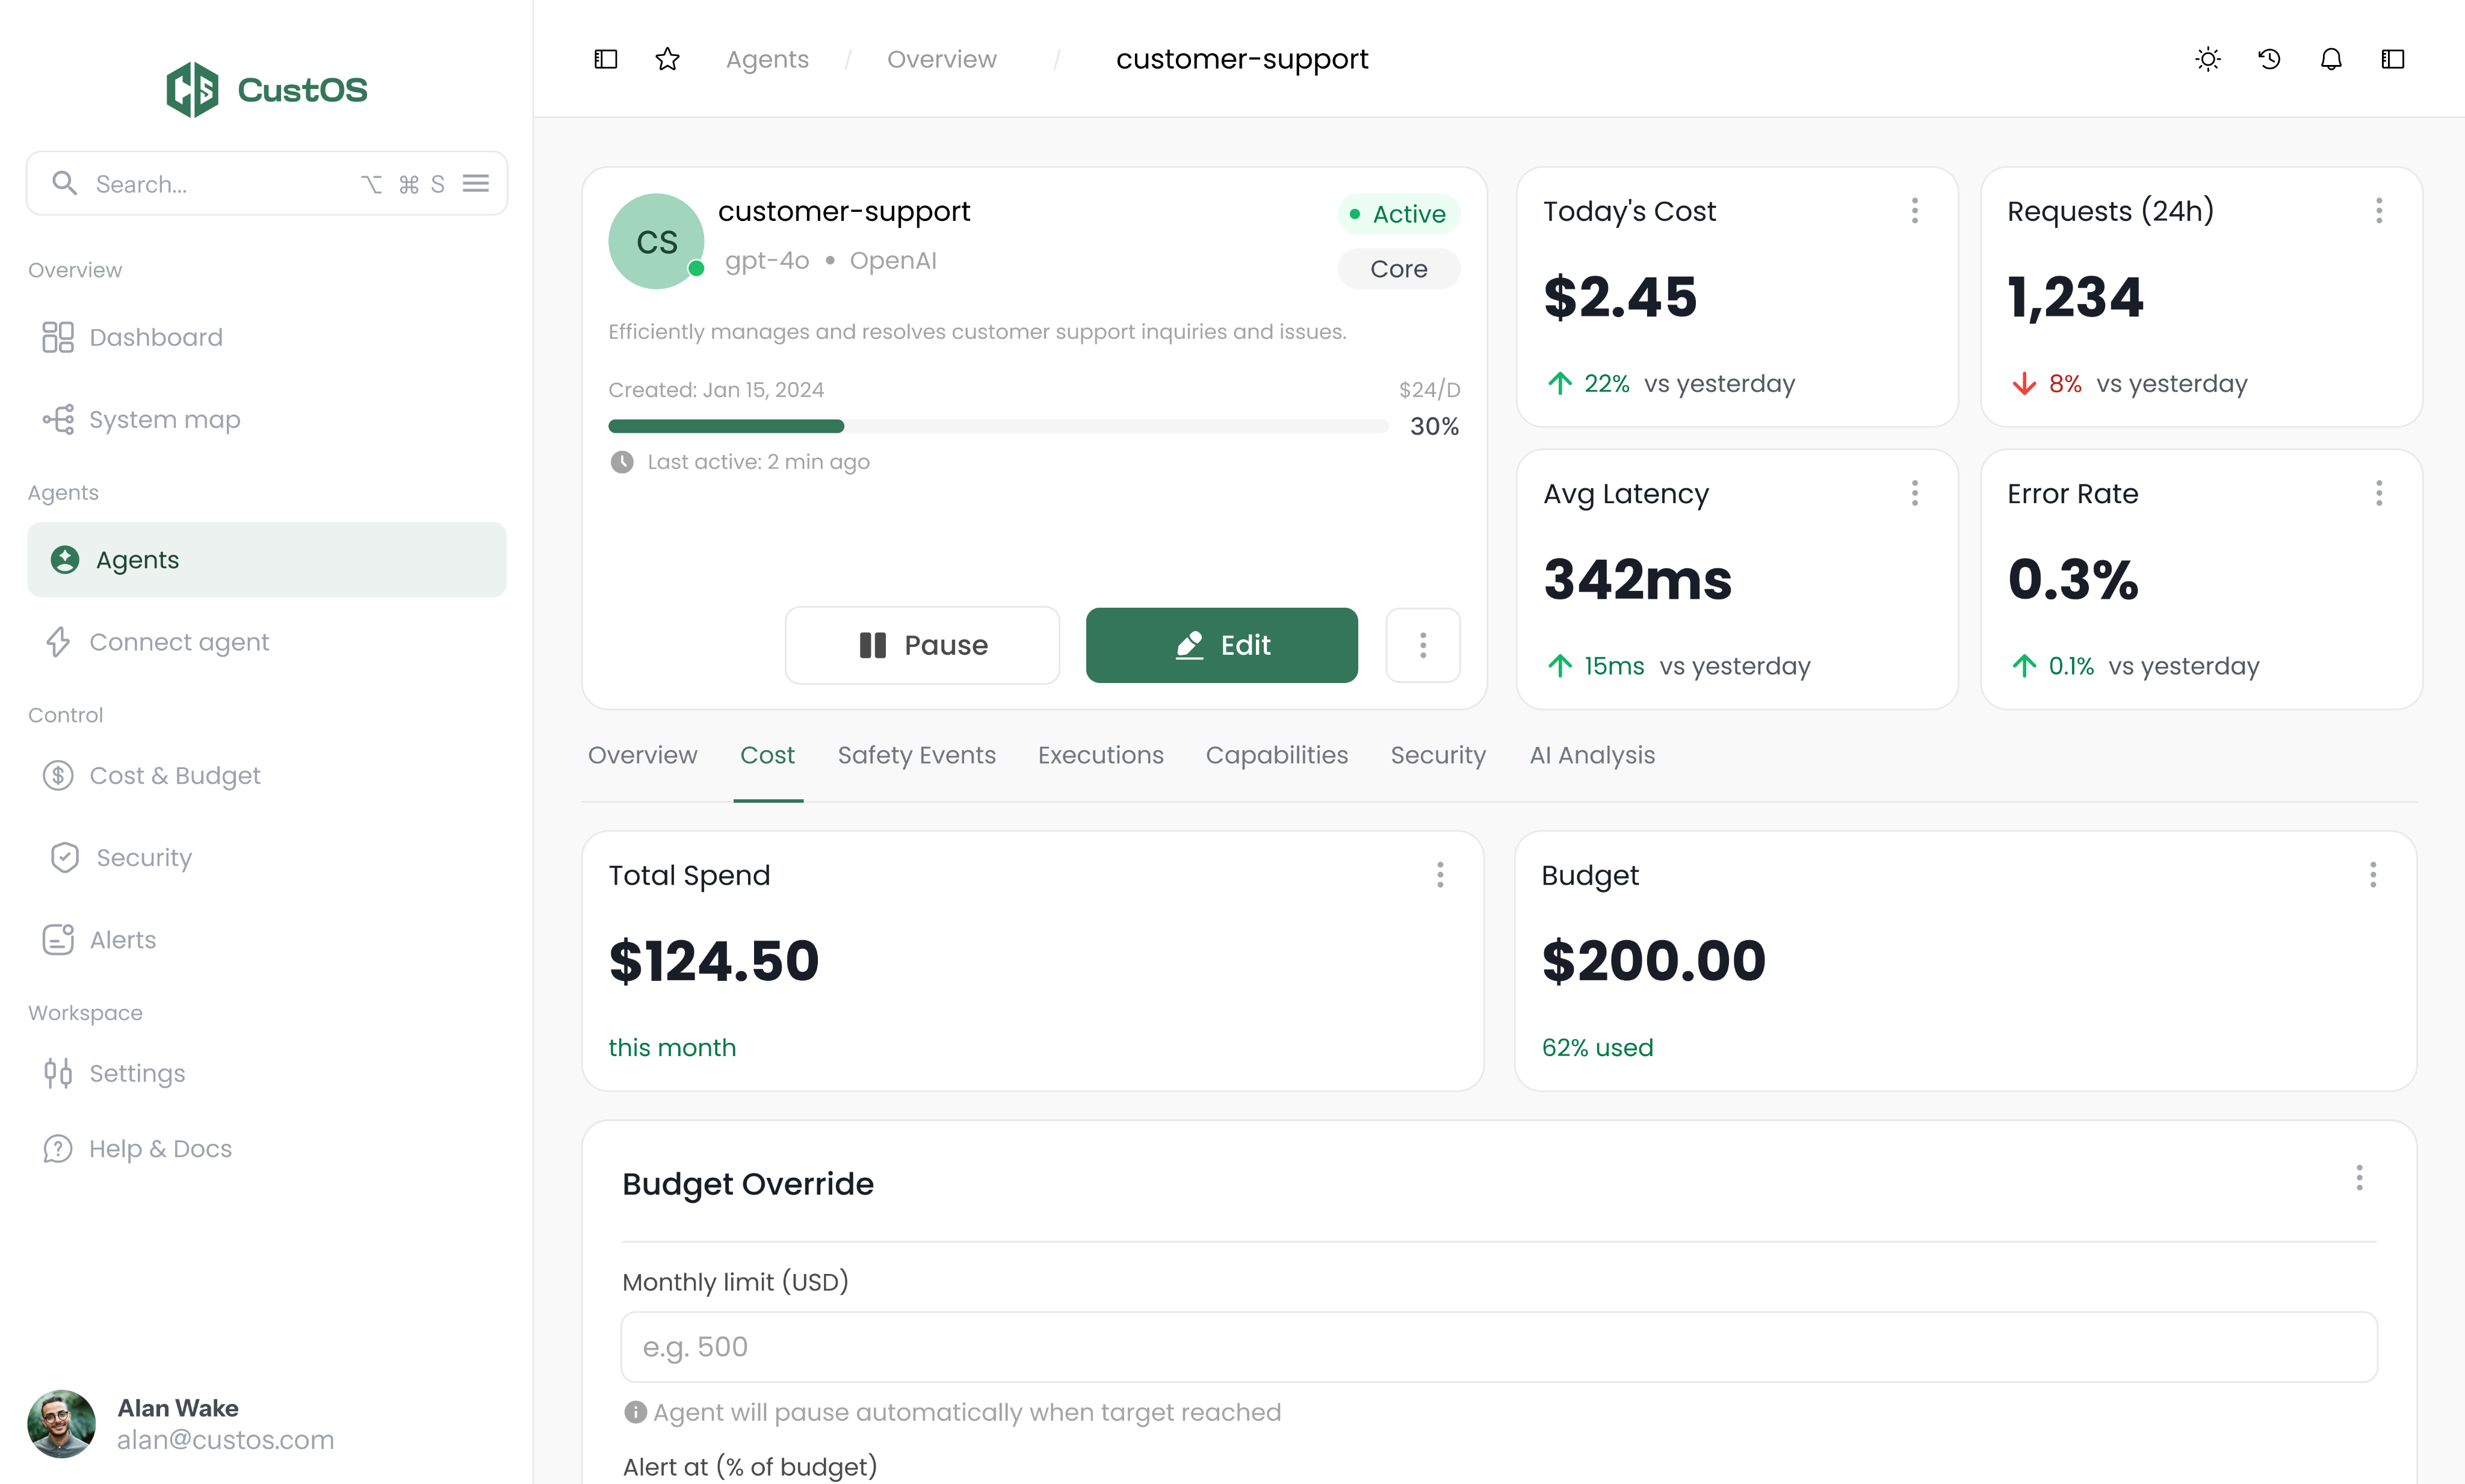Viewport: 2465px width, 1484px height.
Task: Click the '62% used' text
Action: click(1597, 1047)
